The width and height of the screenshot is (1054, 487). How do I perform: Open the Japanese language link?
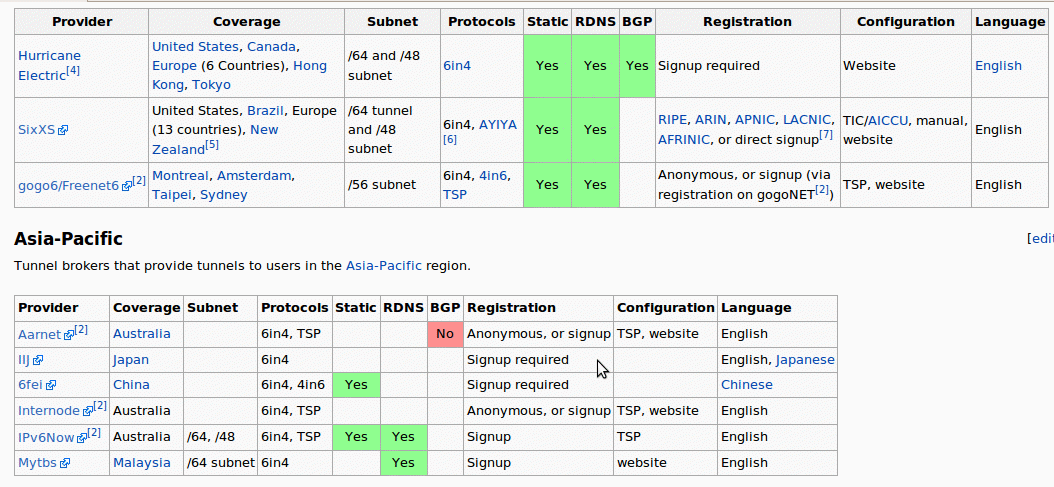[805, 360]
